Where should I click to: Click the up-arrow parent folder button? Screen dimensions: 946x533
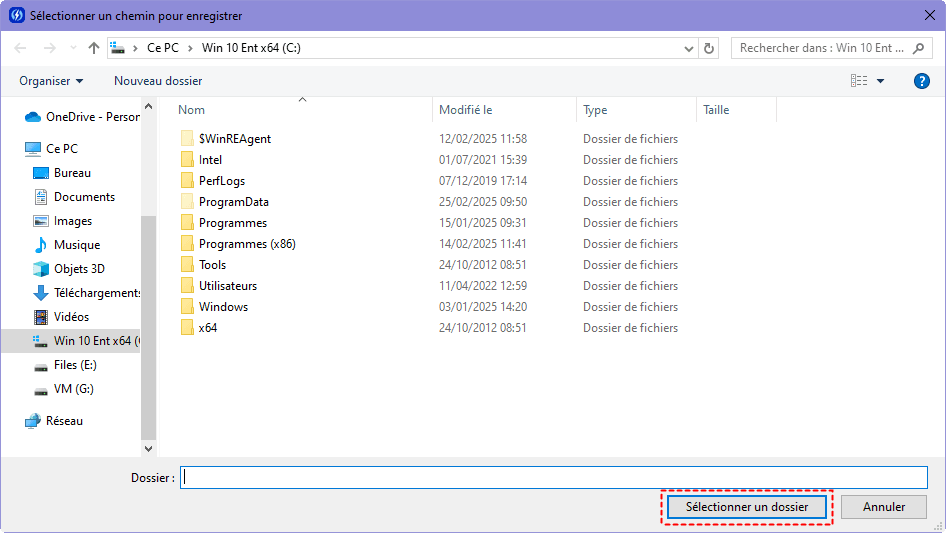click(x=94, y=48)
